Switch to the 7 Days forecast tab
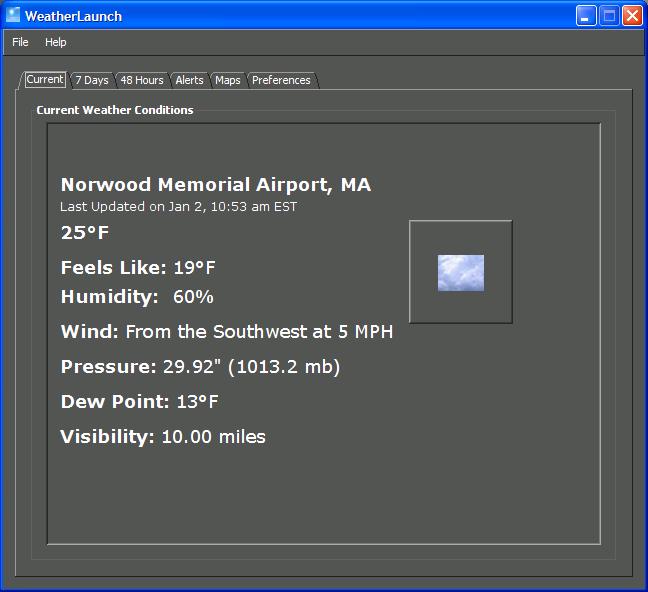The width and height of the screenshot is (648, 592). (92, 80)
